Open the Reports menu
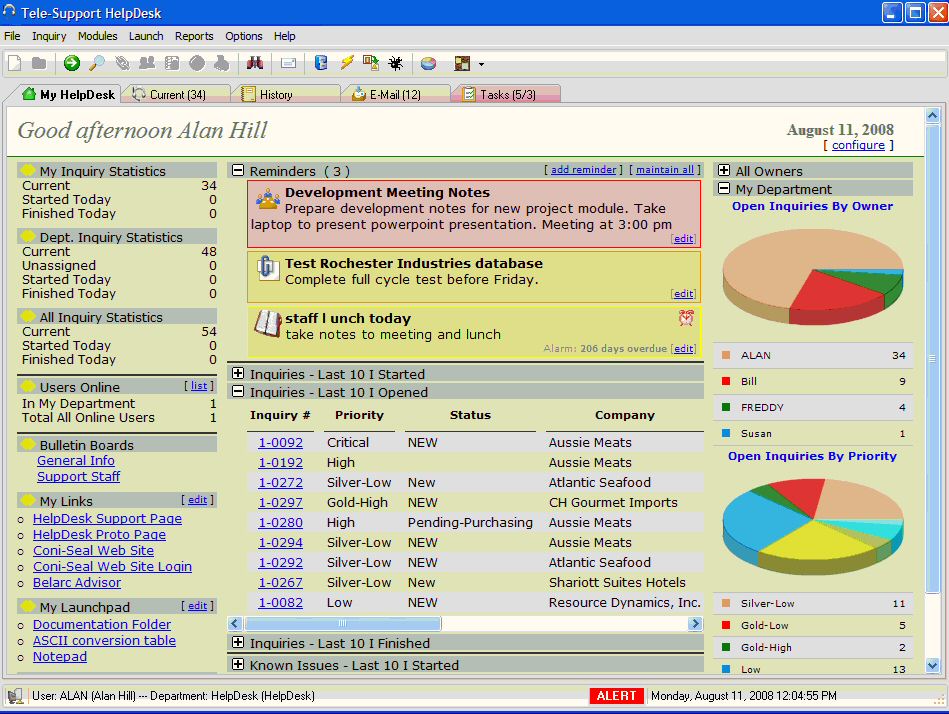 pos(194,36)
